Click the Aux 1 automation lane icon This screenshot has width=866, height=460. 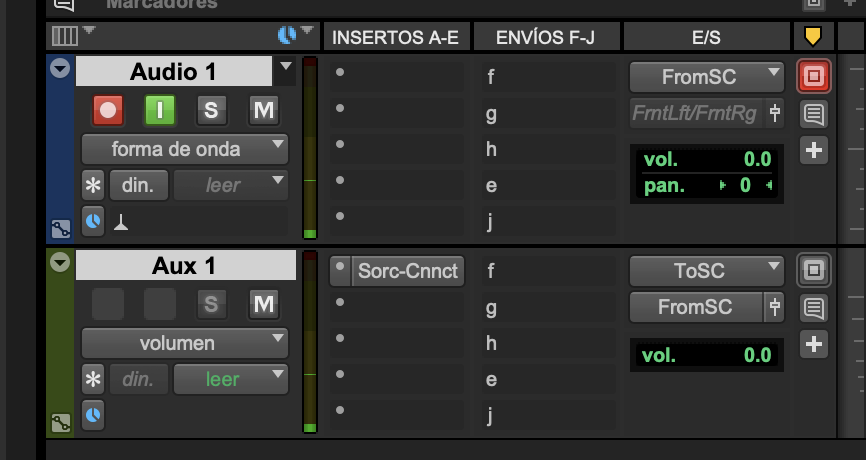tap(61, 422)
